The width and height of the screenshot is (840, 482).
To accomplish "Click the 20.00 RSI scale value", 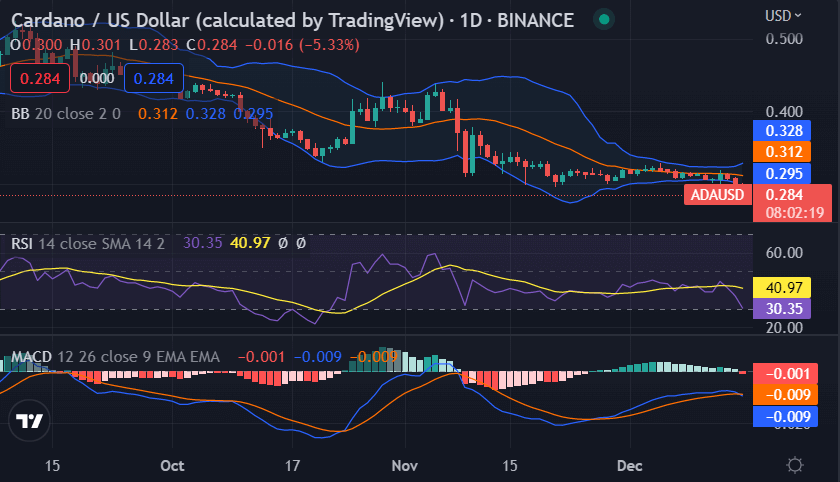I will 784,328.
